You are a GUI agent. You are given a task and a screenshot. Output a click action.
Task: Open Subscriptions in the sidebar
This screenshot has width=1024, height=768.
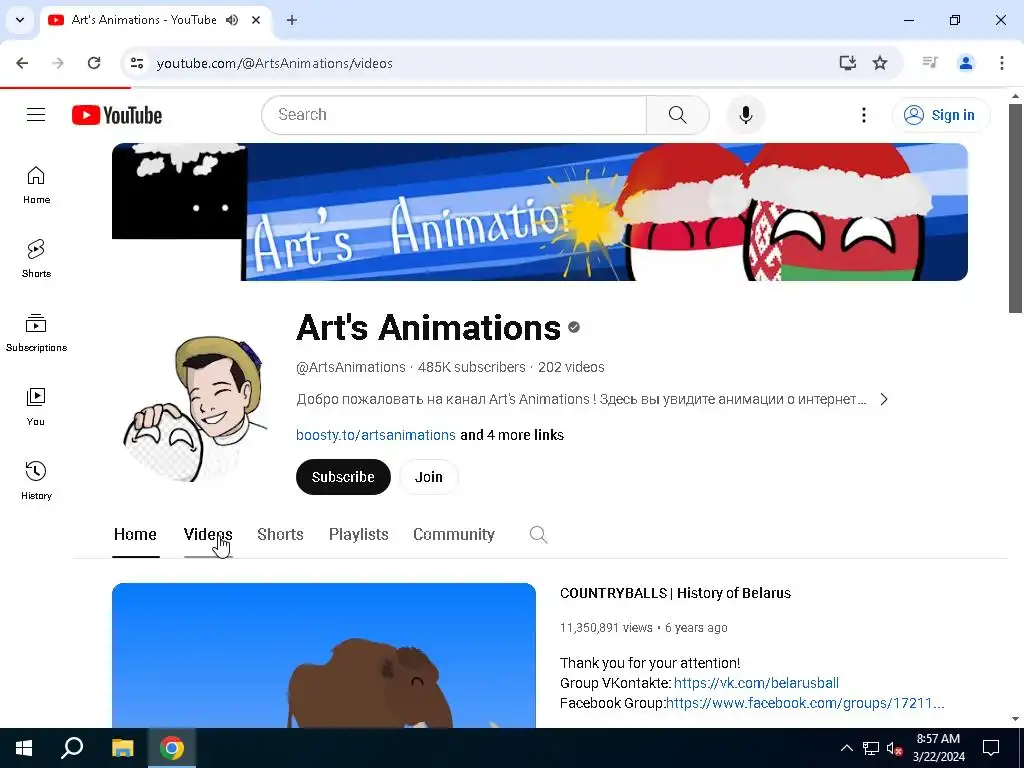[x=36, y=333]
